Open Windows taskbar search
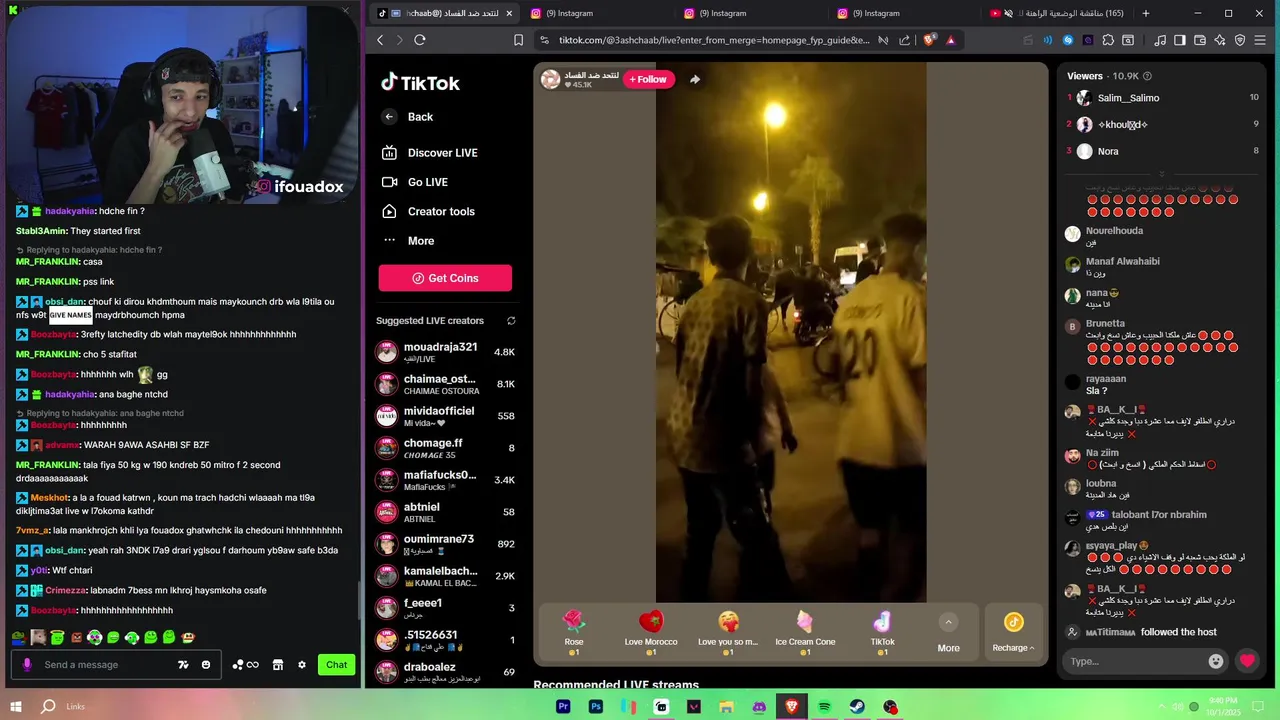The width and height of the screenshot is (1280, 720). [x=48, y=706]
